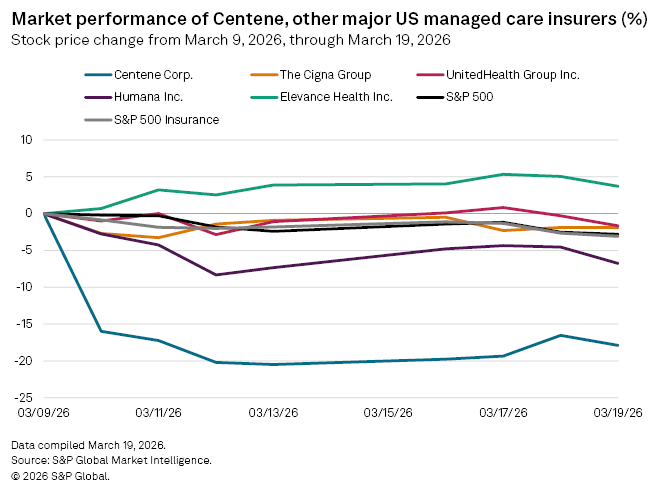Select the stock price change subtitle text
The image size is (660, 492).
click(230, 41)
